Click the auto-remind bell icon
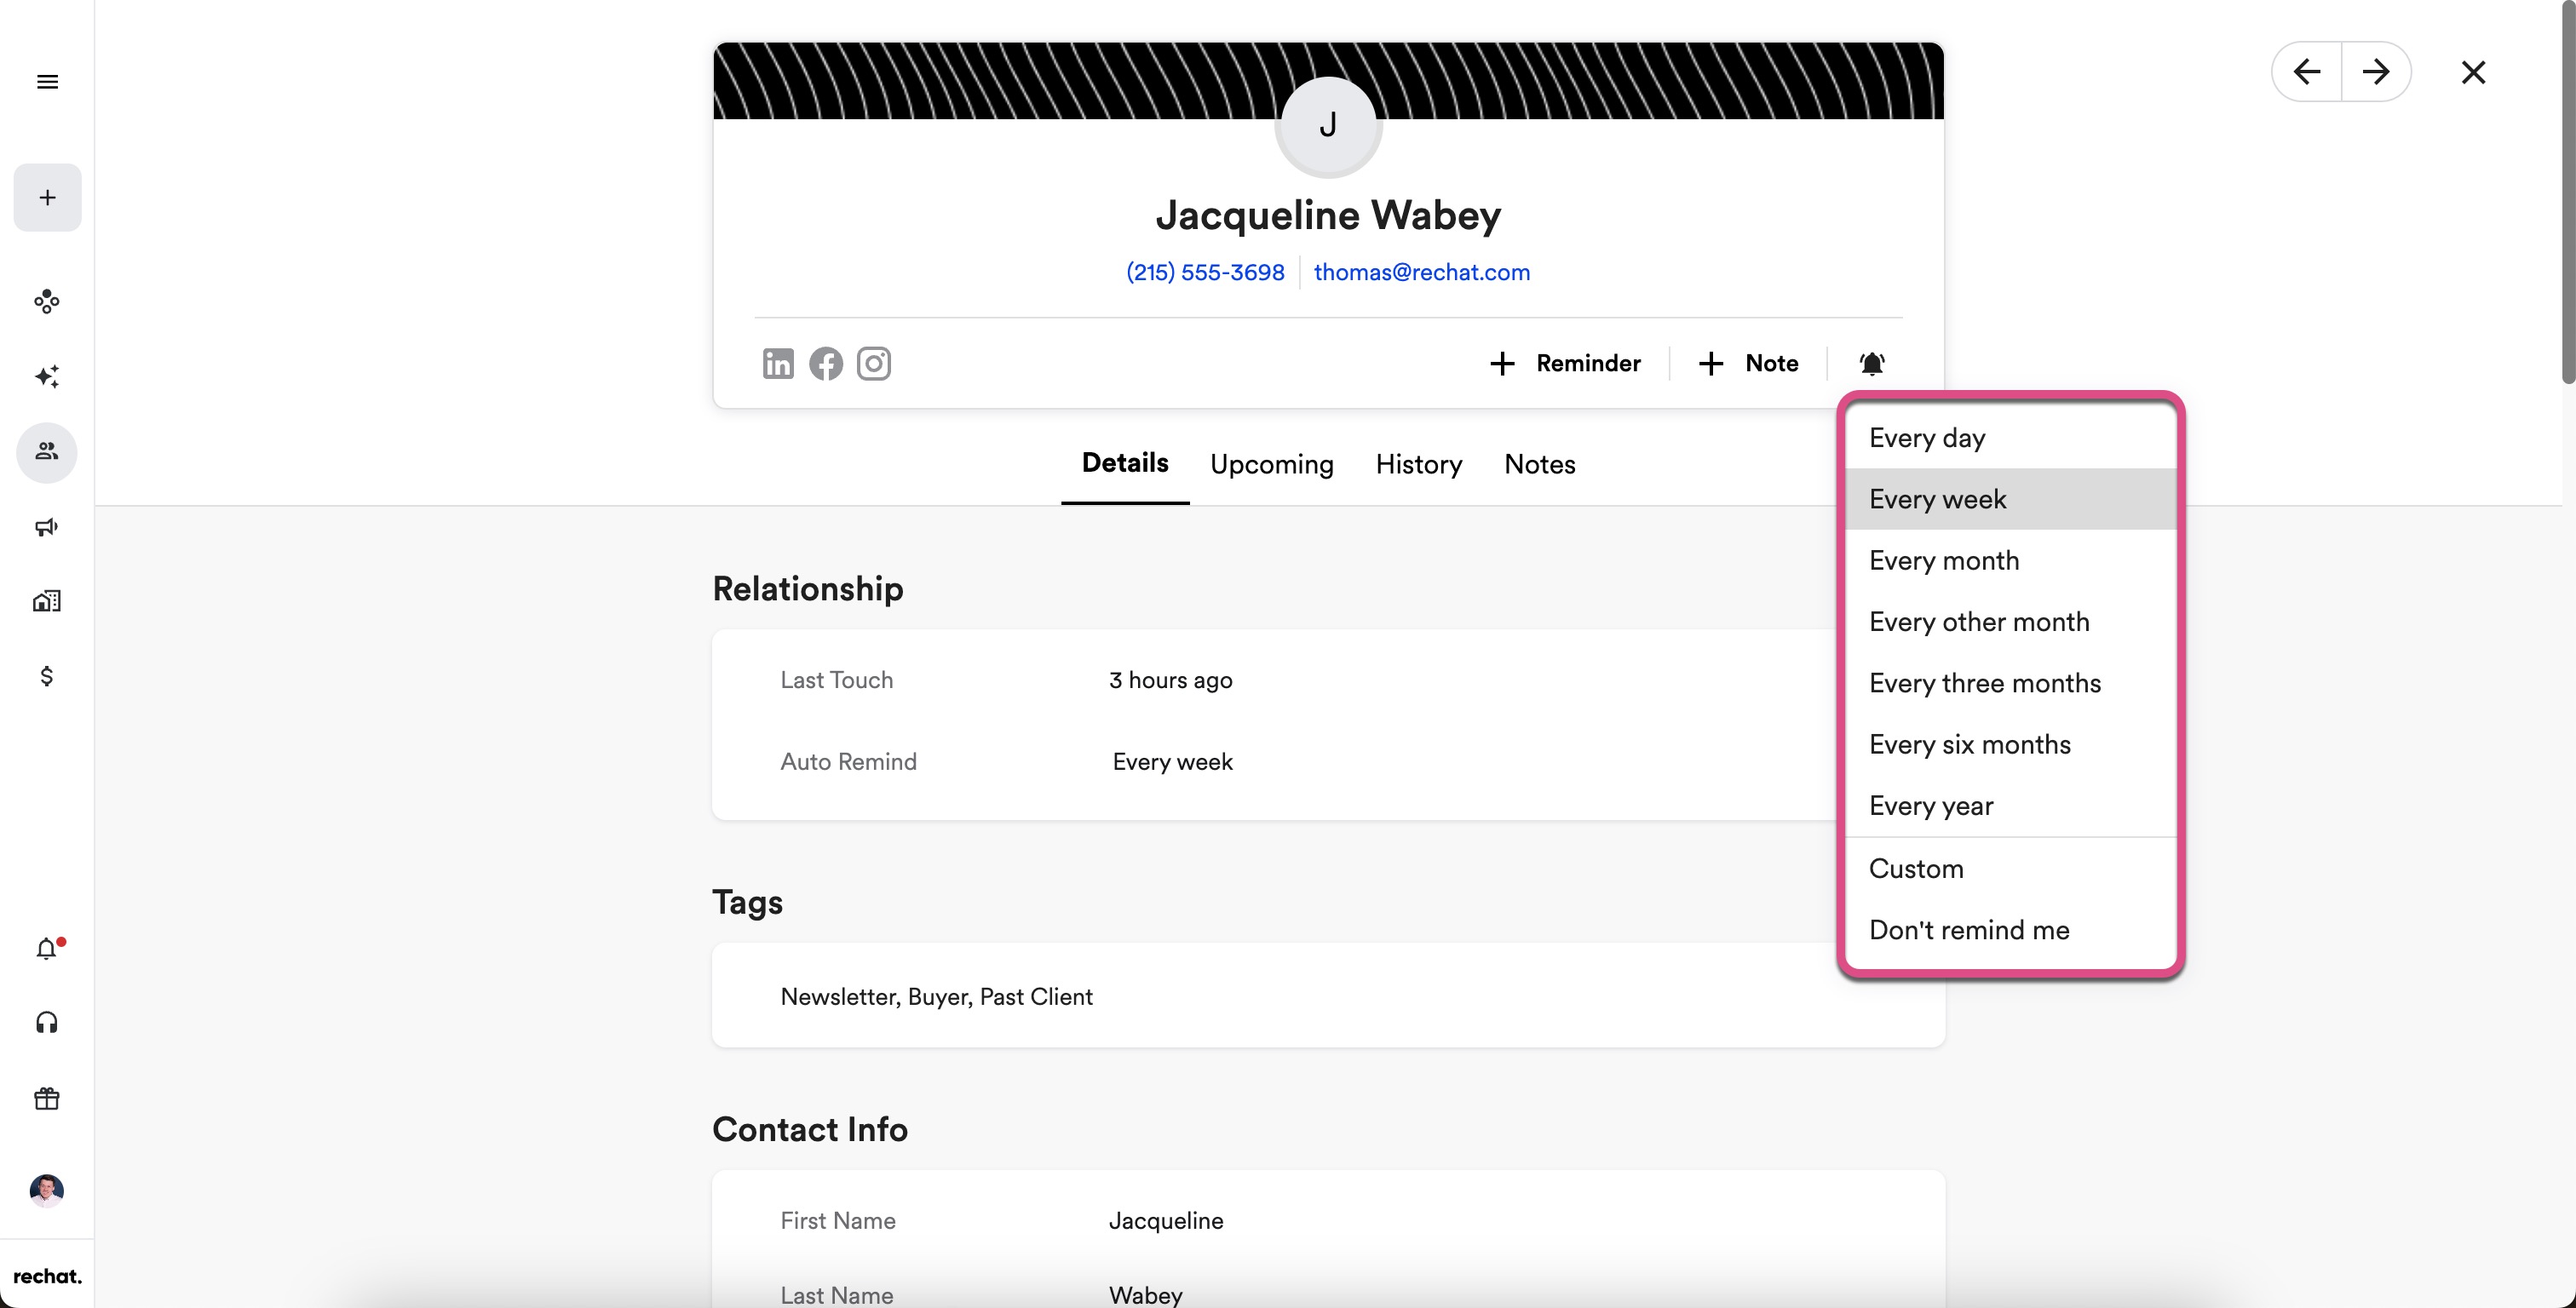This screenshot has width=2576, height=1308. click(x=1871, y=363)
